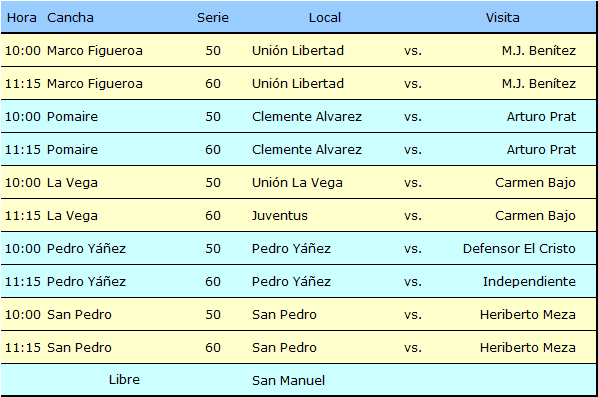Click Heriberto Meza in the 10:00 San Pedro row

pos(527,315)
